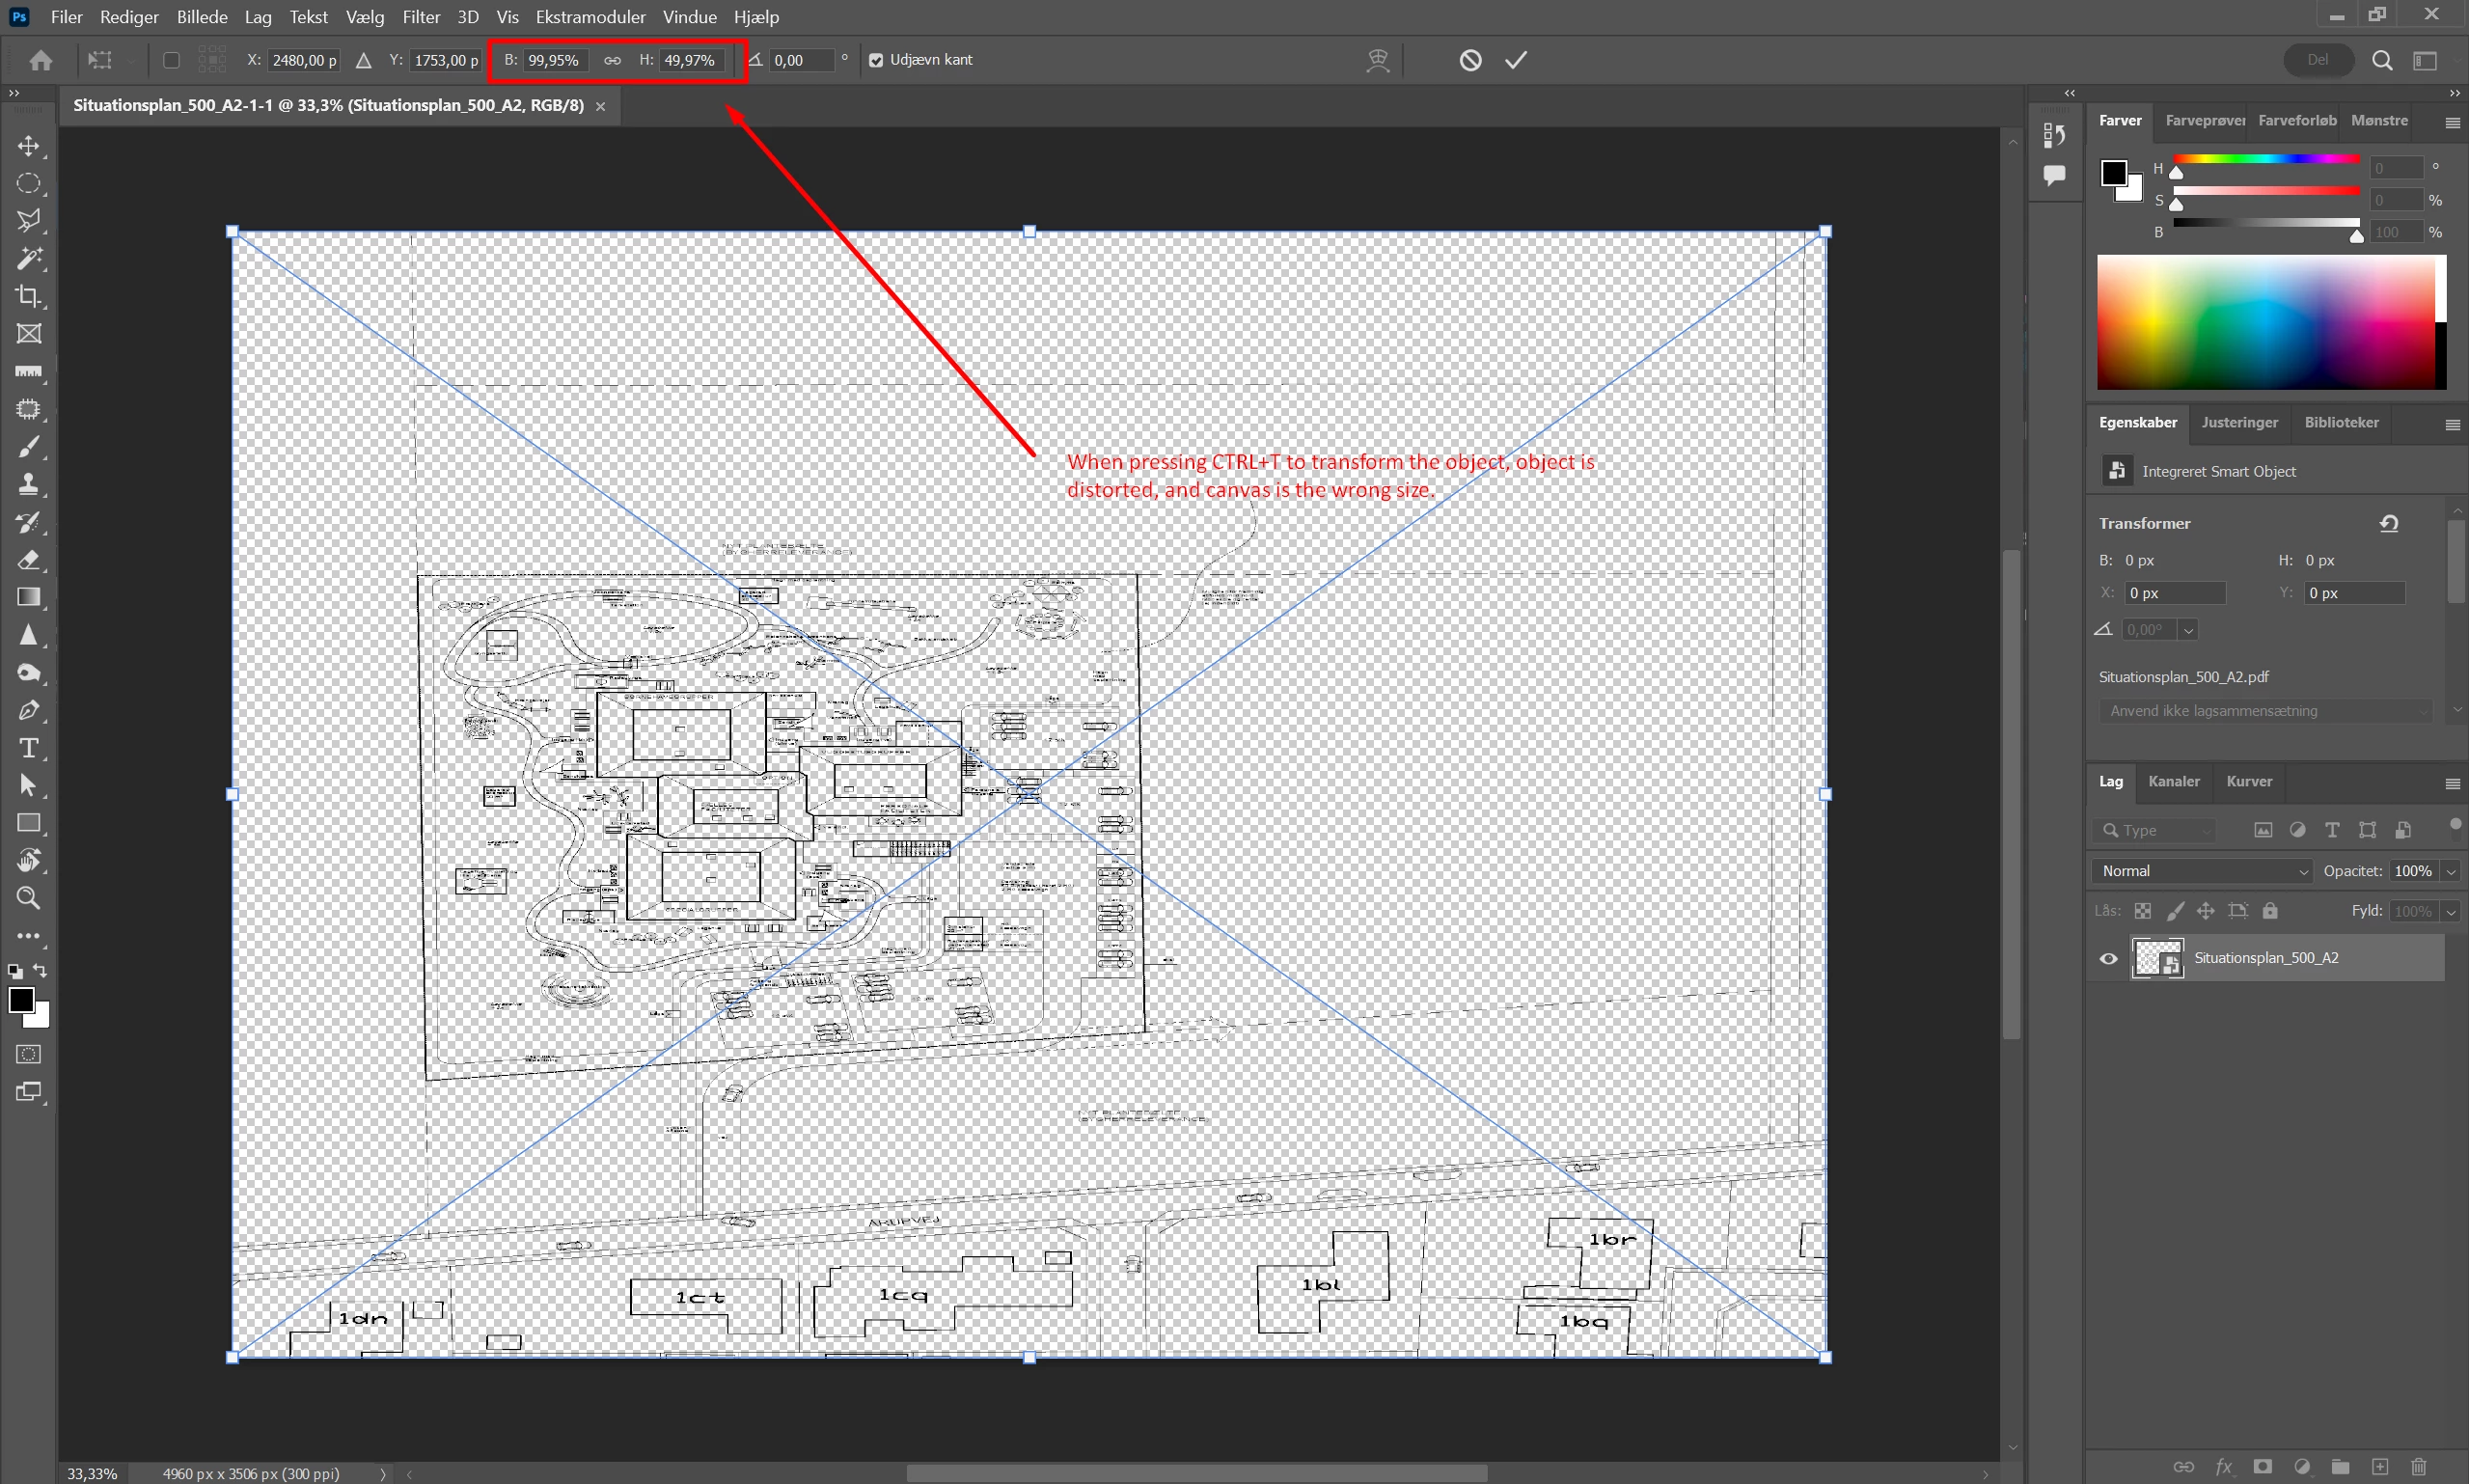Select the Type tool
2469x1484 pixels.
[29, 748]
